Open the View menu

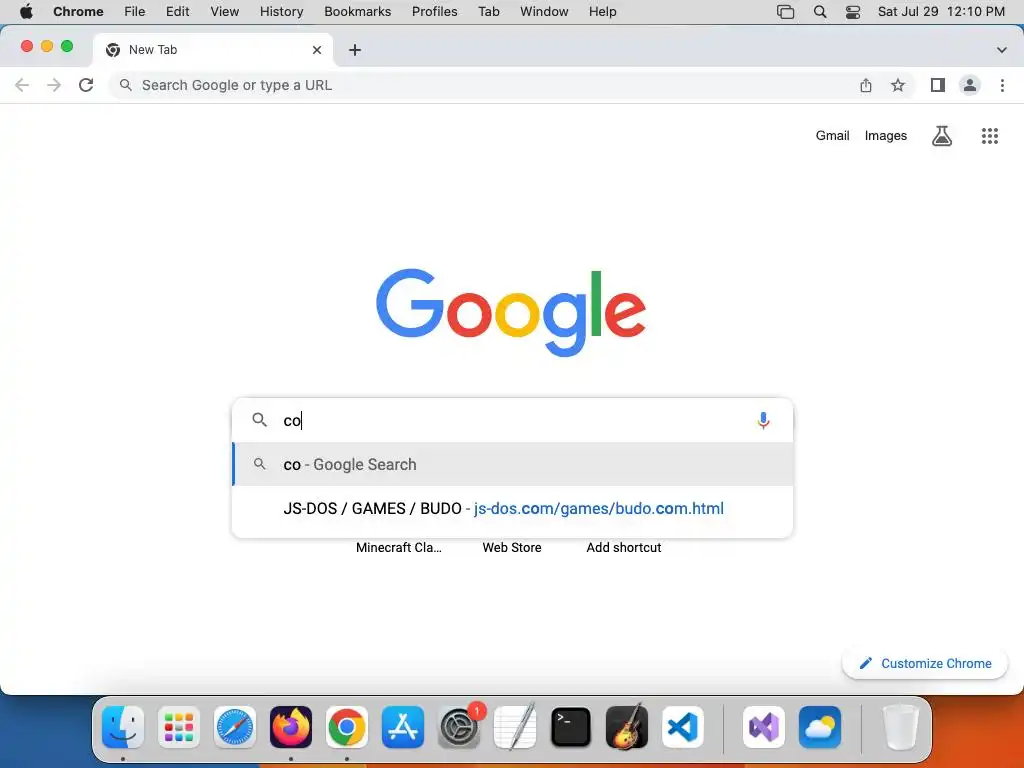(225, 12)
